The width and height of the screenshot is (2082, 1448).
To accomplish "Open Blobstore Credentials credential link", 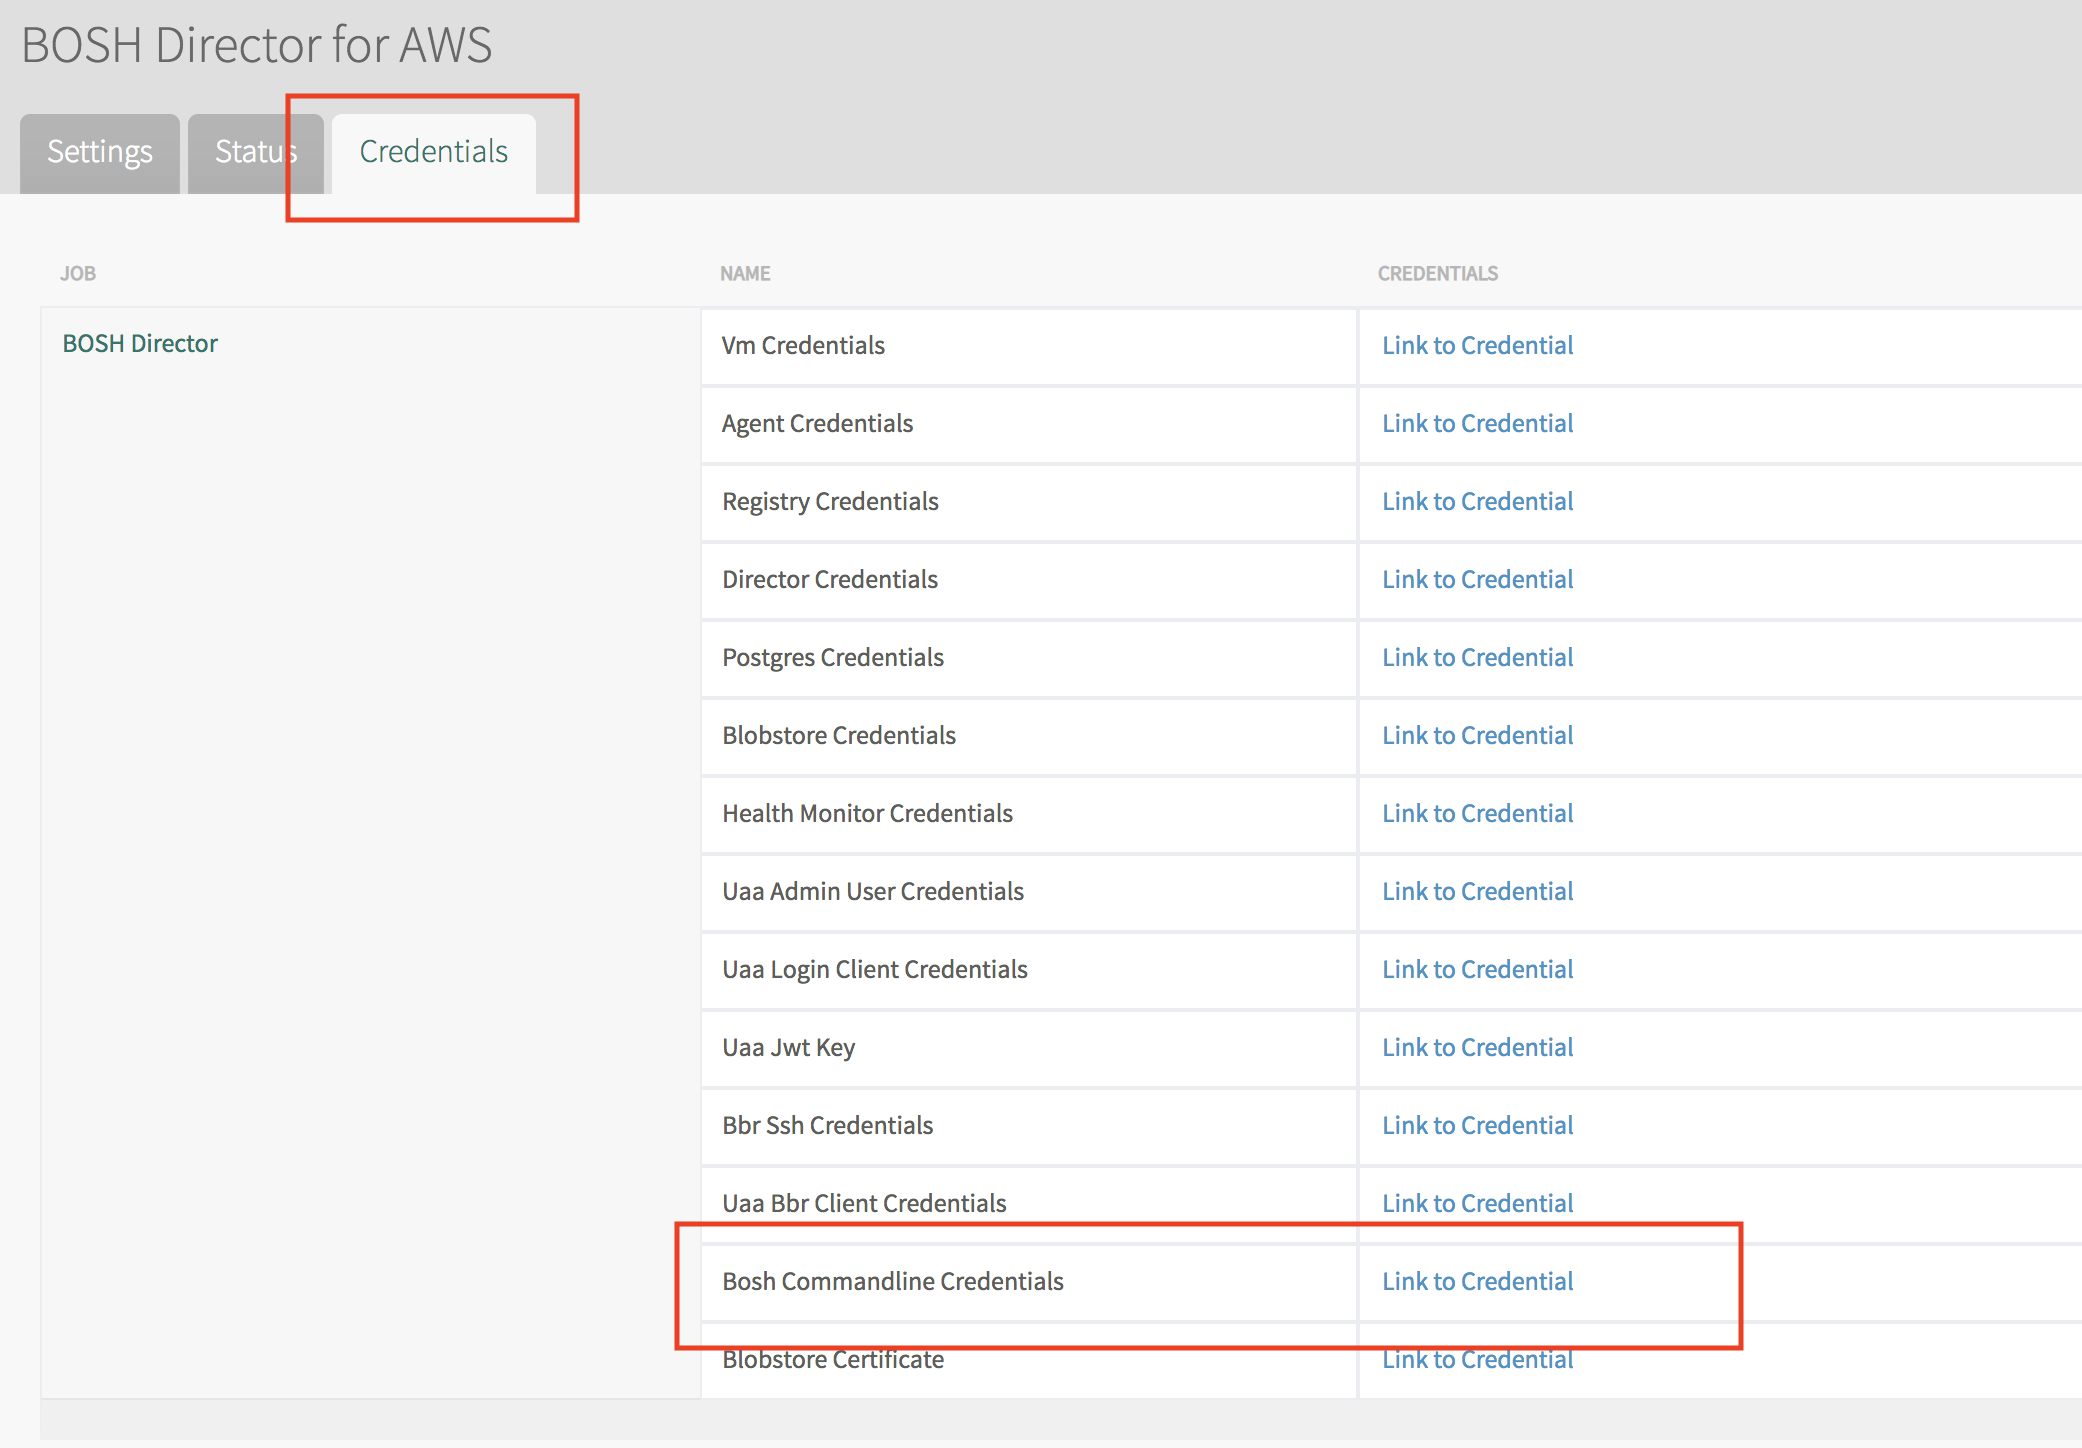I will (x=1476, y=735).
